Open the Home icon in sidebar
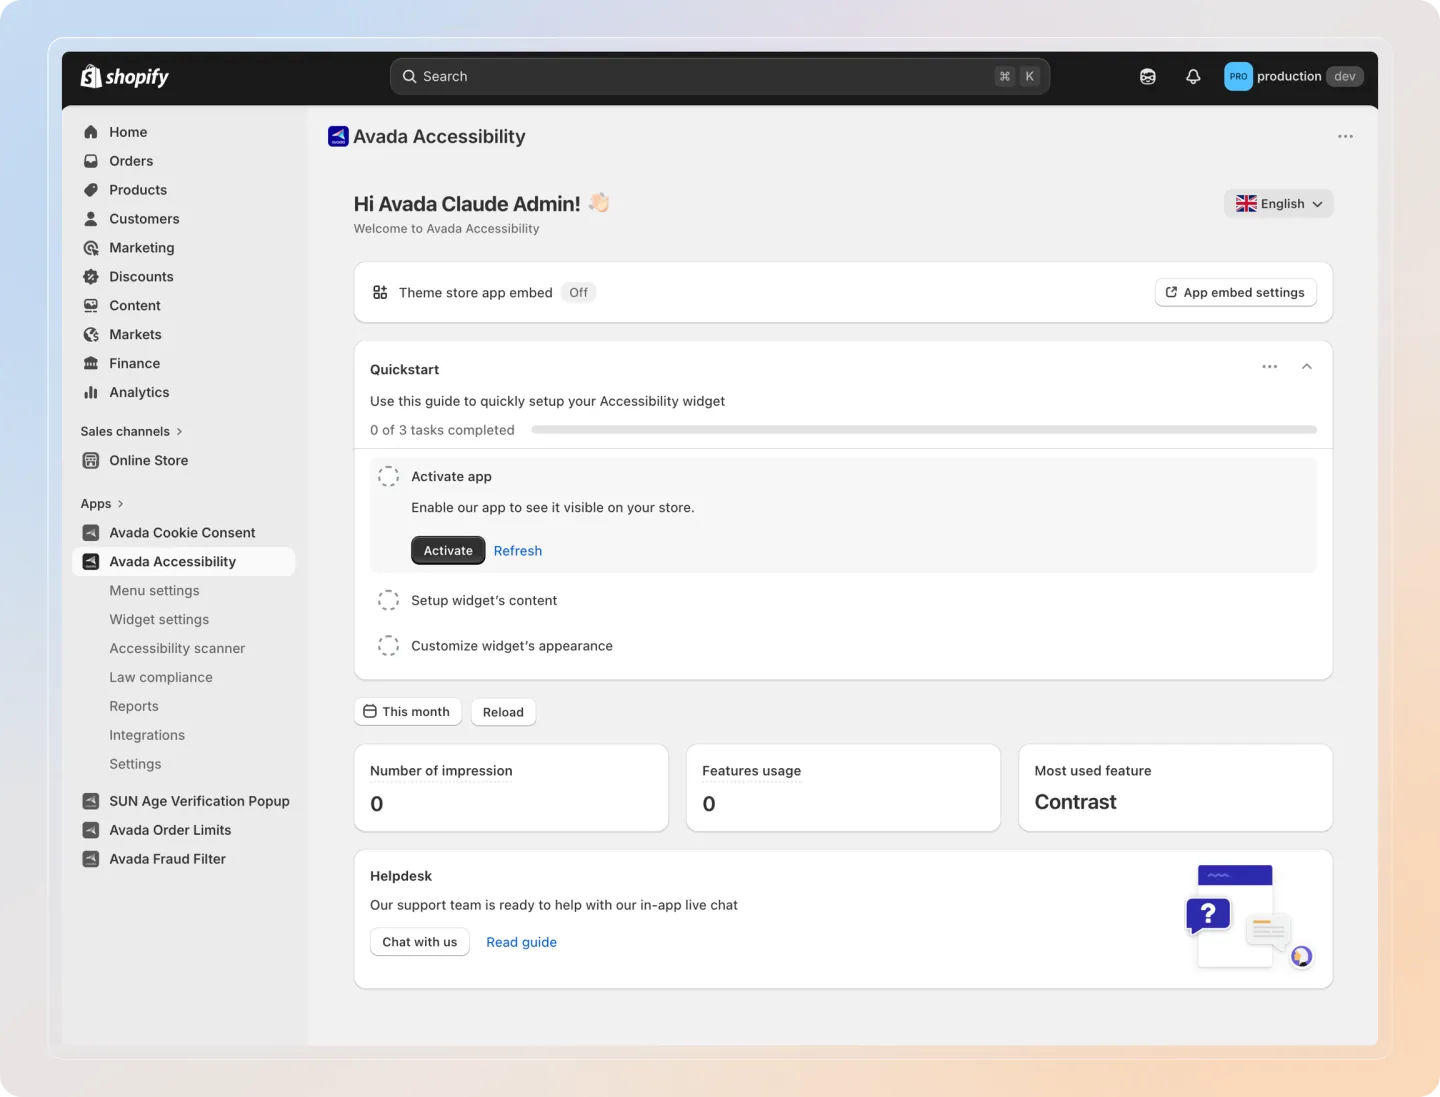The width and height of the screenshot is (1440, 1097). pos(91,132)
